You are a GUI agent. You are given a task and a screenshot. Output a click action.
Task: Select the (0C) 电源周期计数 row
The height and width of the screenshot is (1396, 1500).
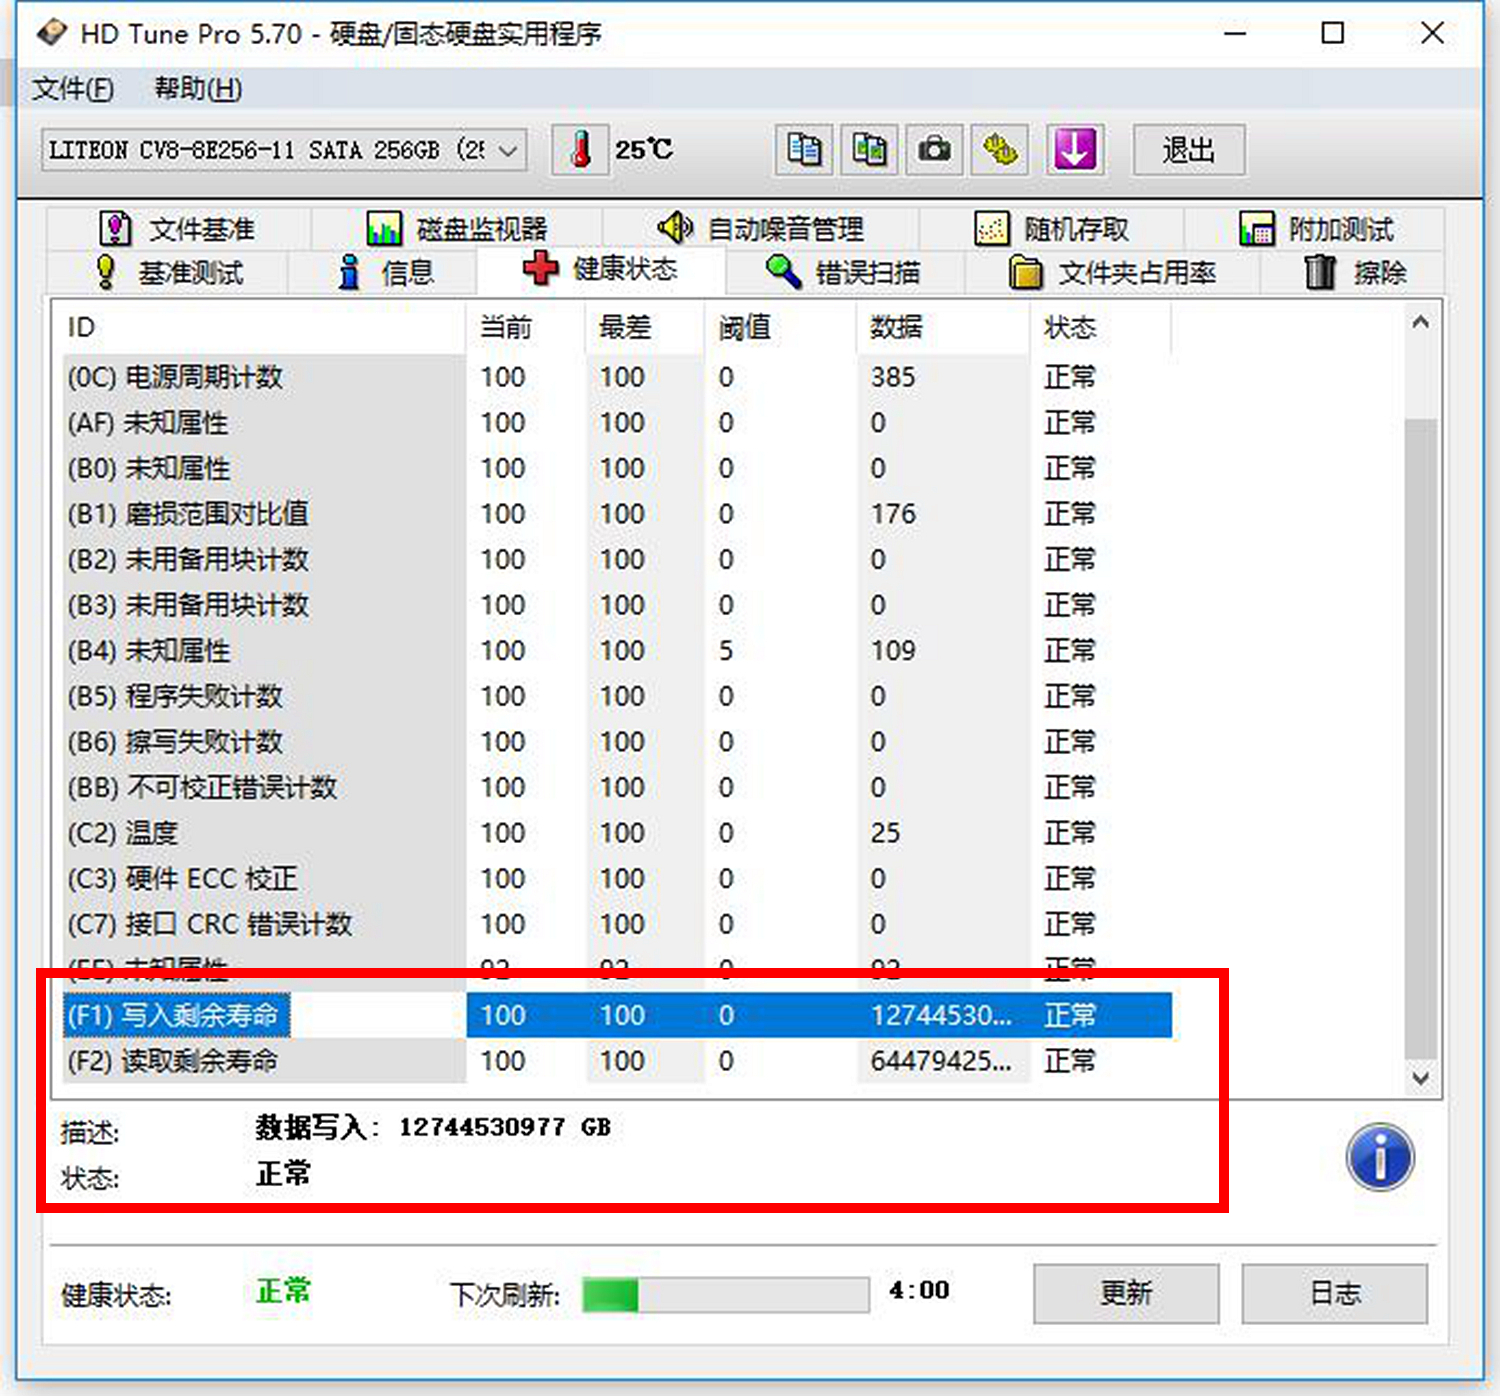click(617, 377)
